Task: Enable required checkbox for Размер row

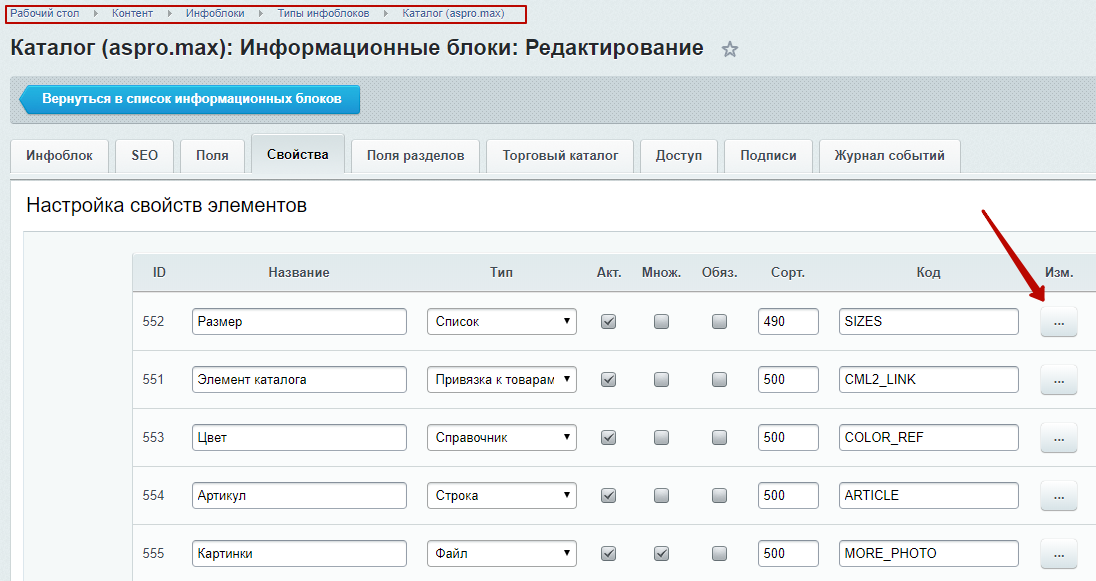Action: pyautogui.click(x=719, y=322)
